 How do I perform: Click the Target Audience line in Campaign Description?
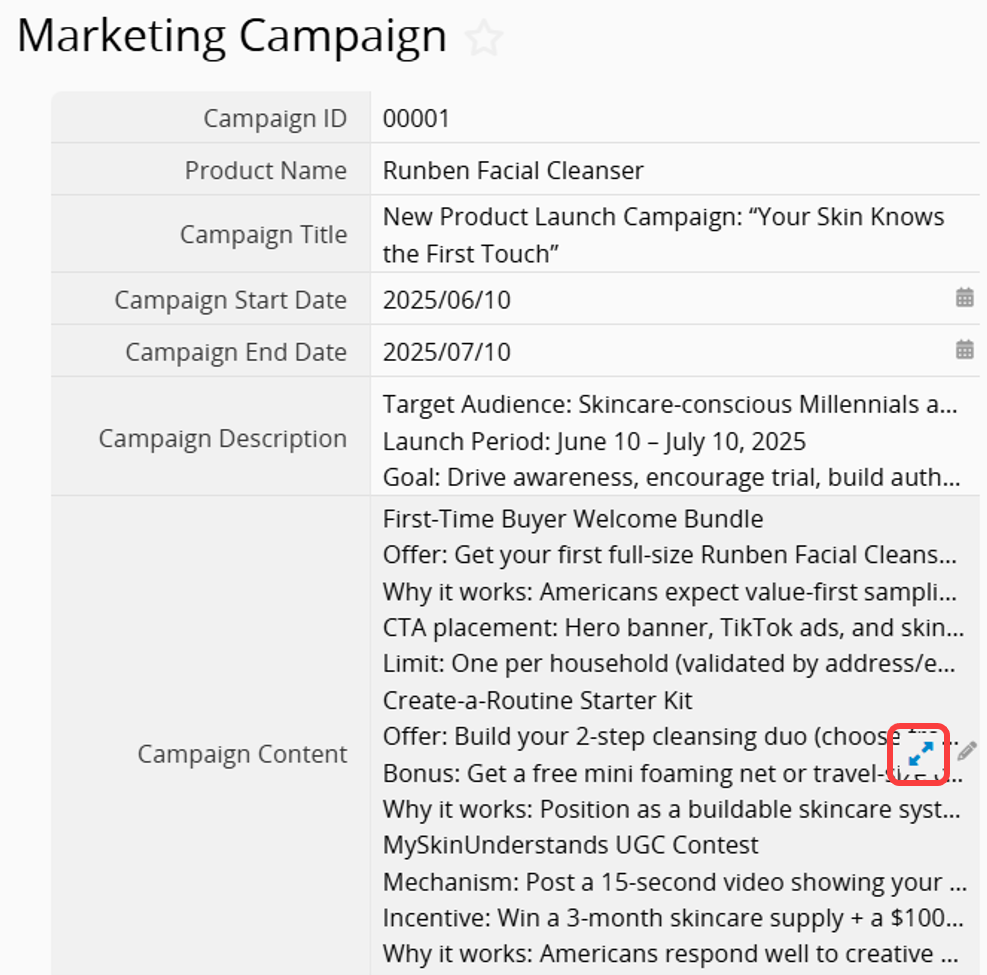[670, 404]
